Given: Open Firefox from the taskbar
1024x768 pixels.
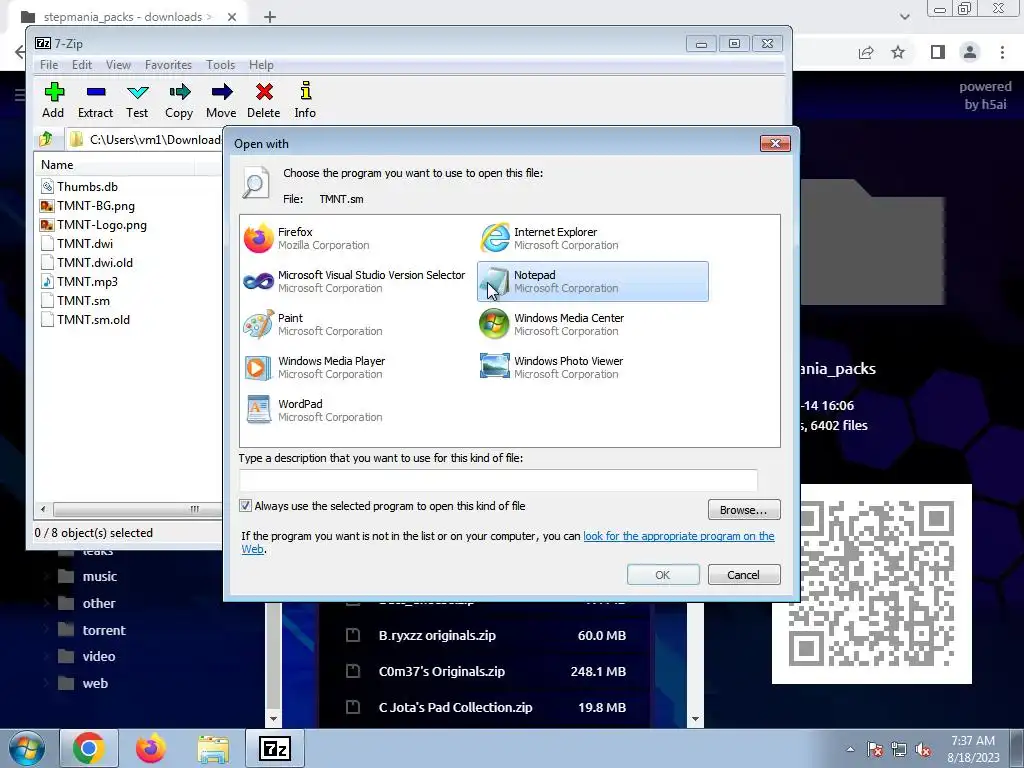Looking at the screenshot, I should coord(151,748).
